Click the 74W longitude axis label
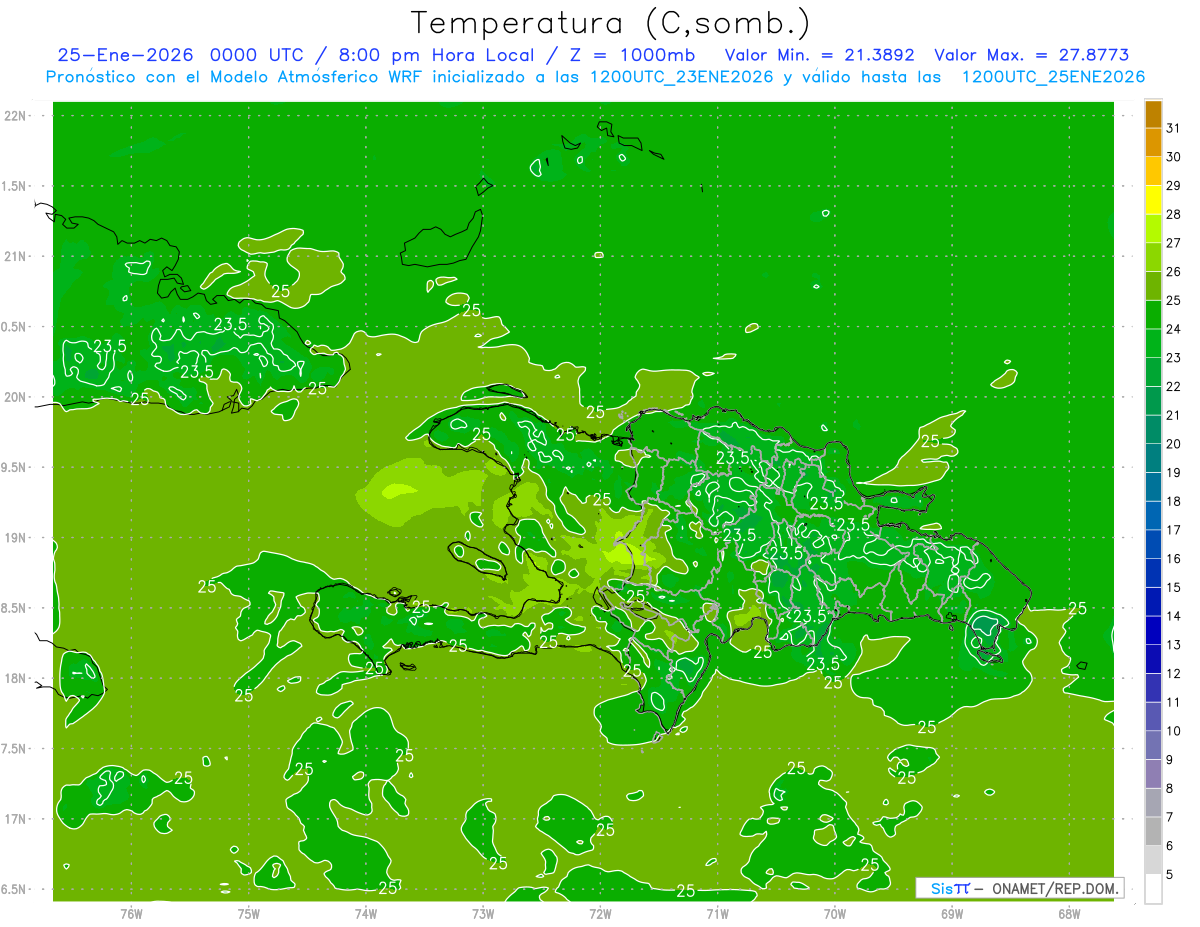1200x927 pixels. pyautogui.click(x=366, y=914)
